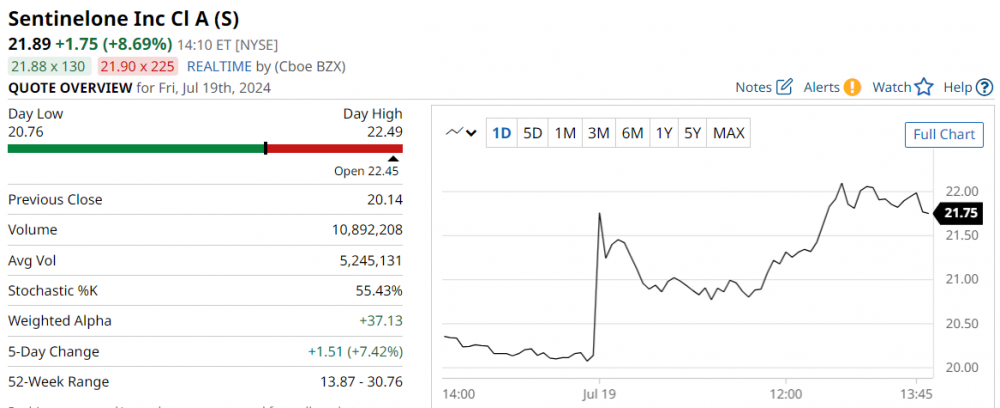This screenshot has width=1000, height=408.
Task: Open the Full Chart button
Action: [x=943, y=134]
